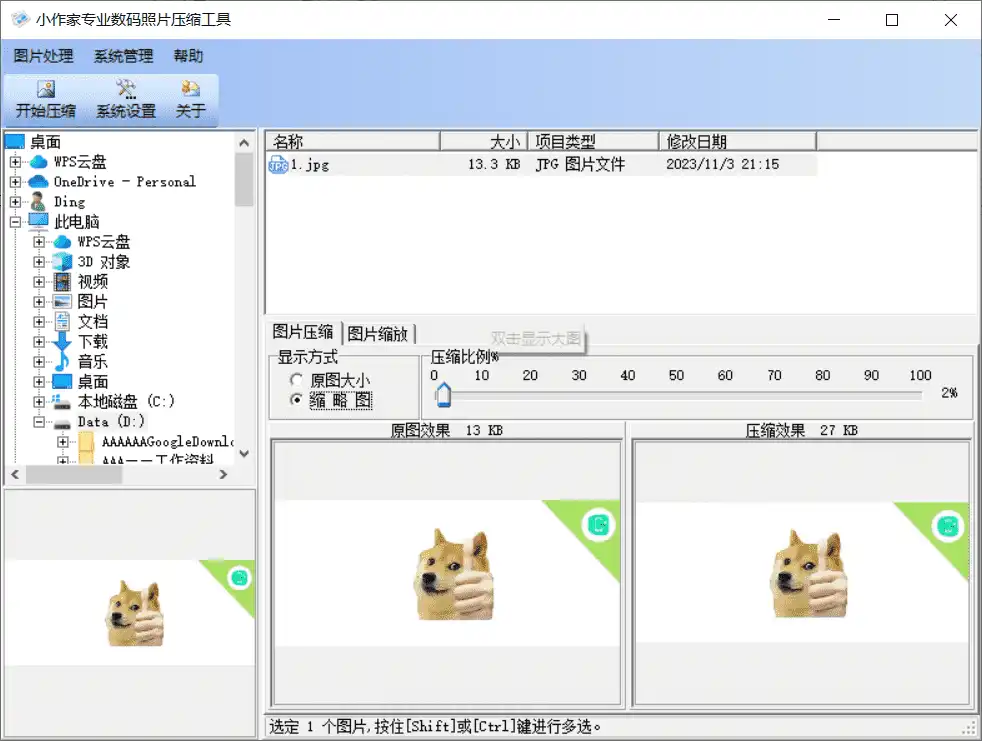Expand the 下载 tree node
Viewport: 982px width, 741px height.
click(39, 342)
